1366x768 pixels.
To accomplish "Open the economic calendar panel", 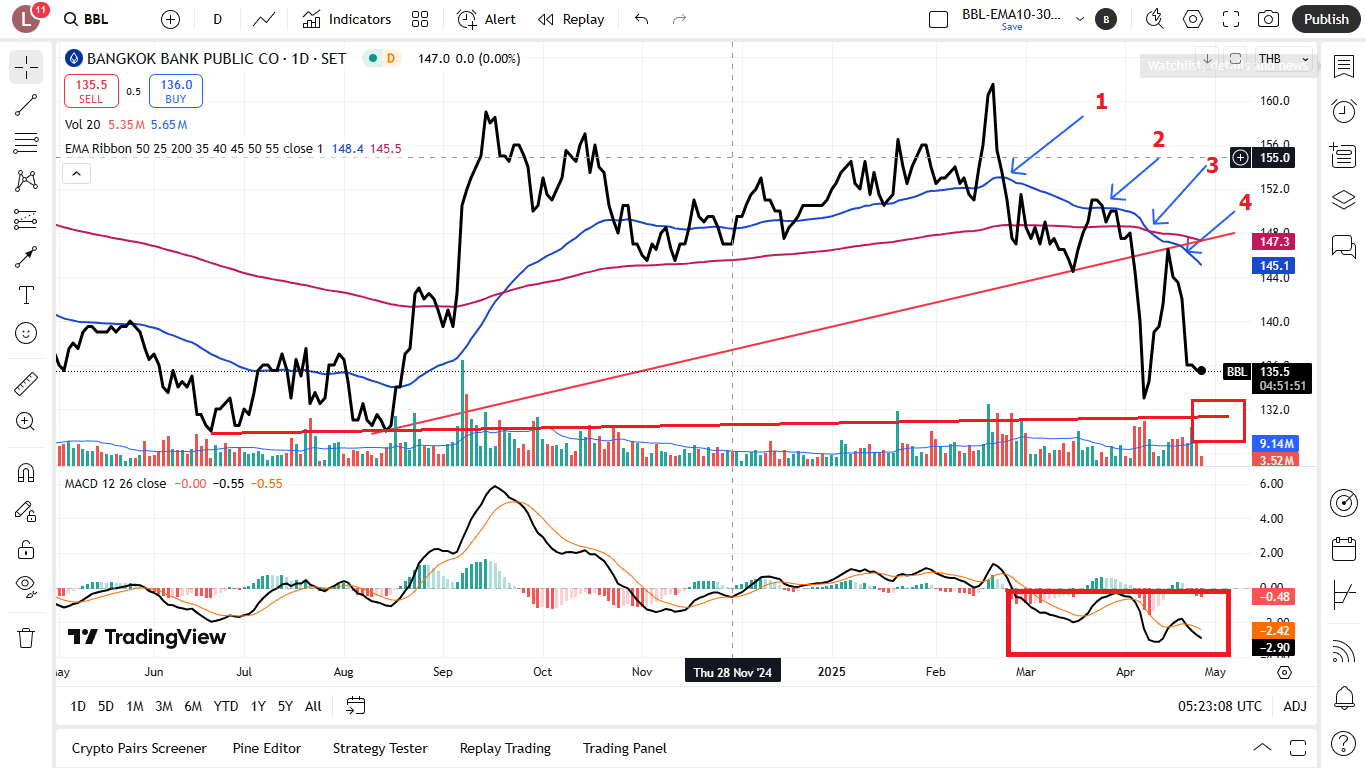I will pyautogui.click(x=1343, y=549).
